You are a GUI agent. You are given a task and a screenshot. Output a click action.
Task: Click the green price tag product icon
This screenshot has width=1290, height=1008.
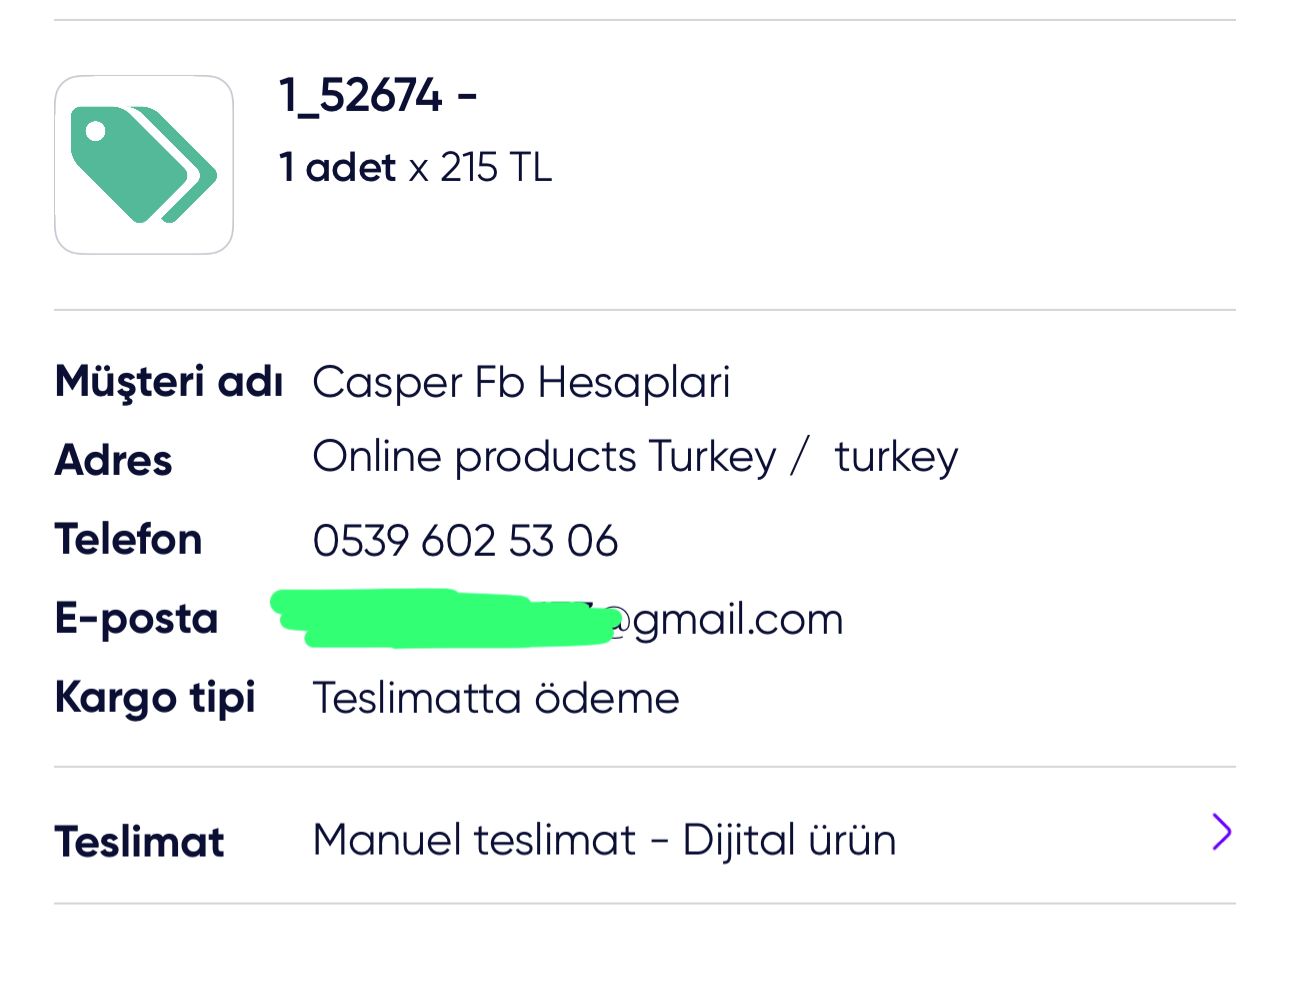(x=144, y=165)
